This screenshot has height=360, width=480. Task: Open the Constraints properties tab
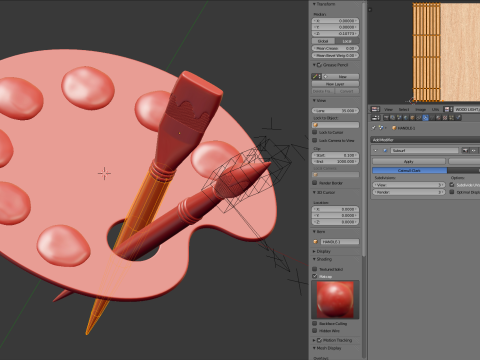(x=419, y=118)
